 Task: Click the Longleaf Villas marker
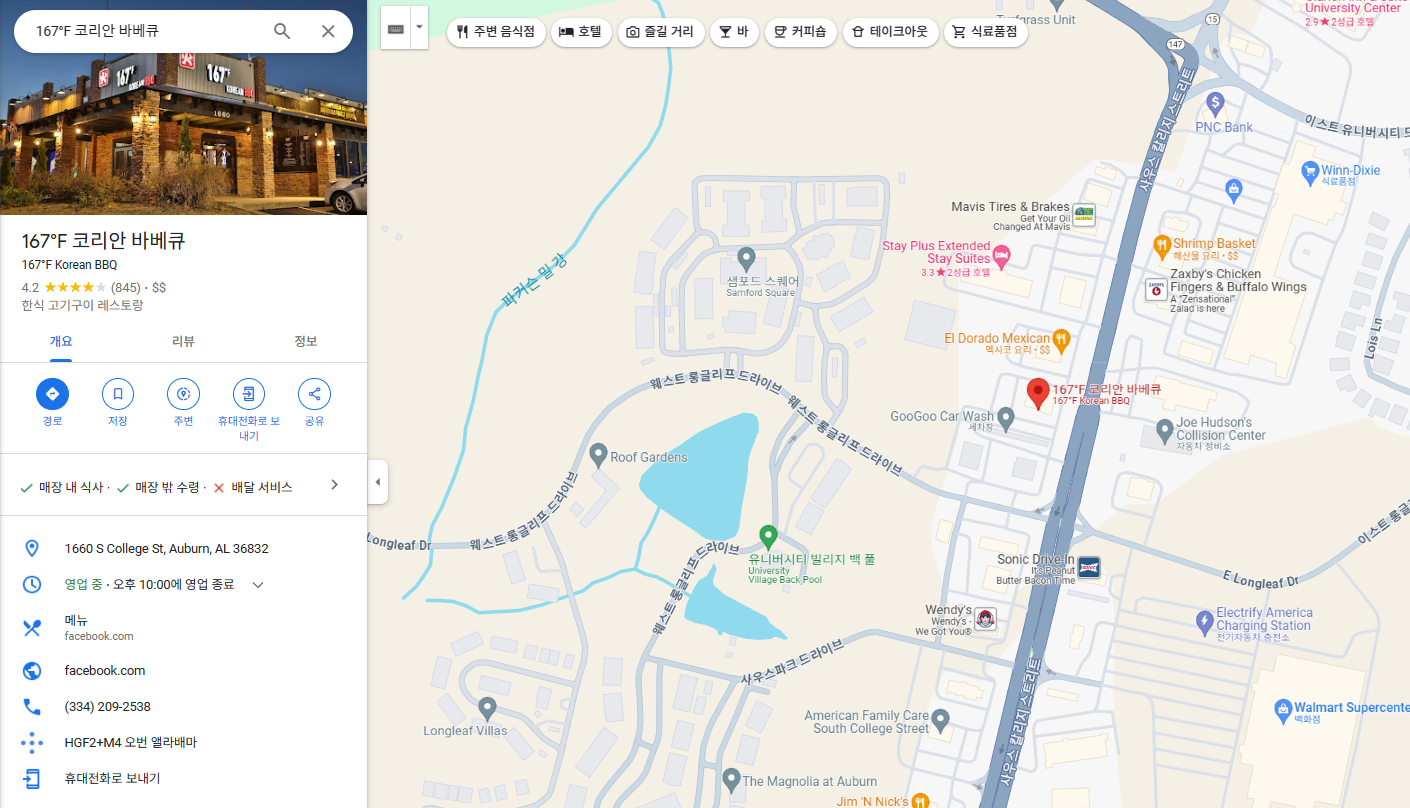[487, 709]
